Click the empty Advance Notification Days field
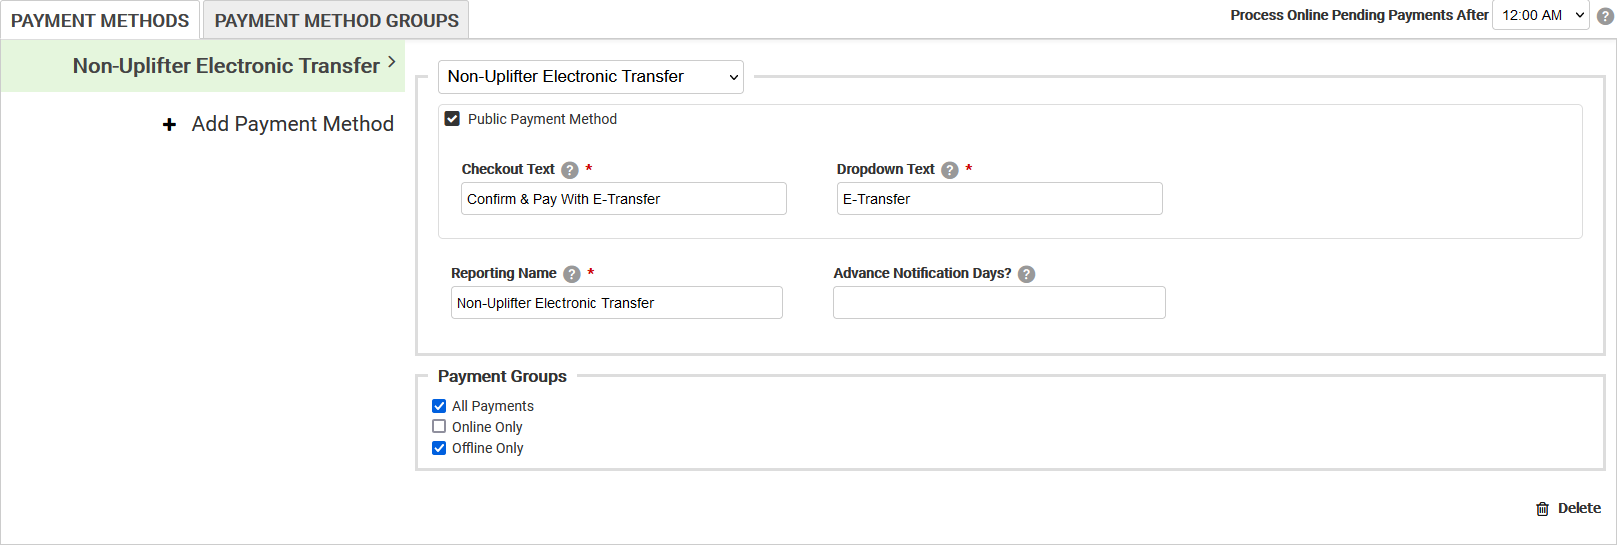Screen dimensions: 1617x545 click(998, 303)
